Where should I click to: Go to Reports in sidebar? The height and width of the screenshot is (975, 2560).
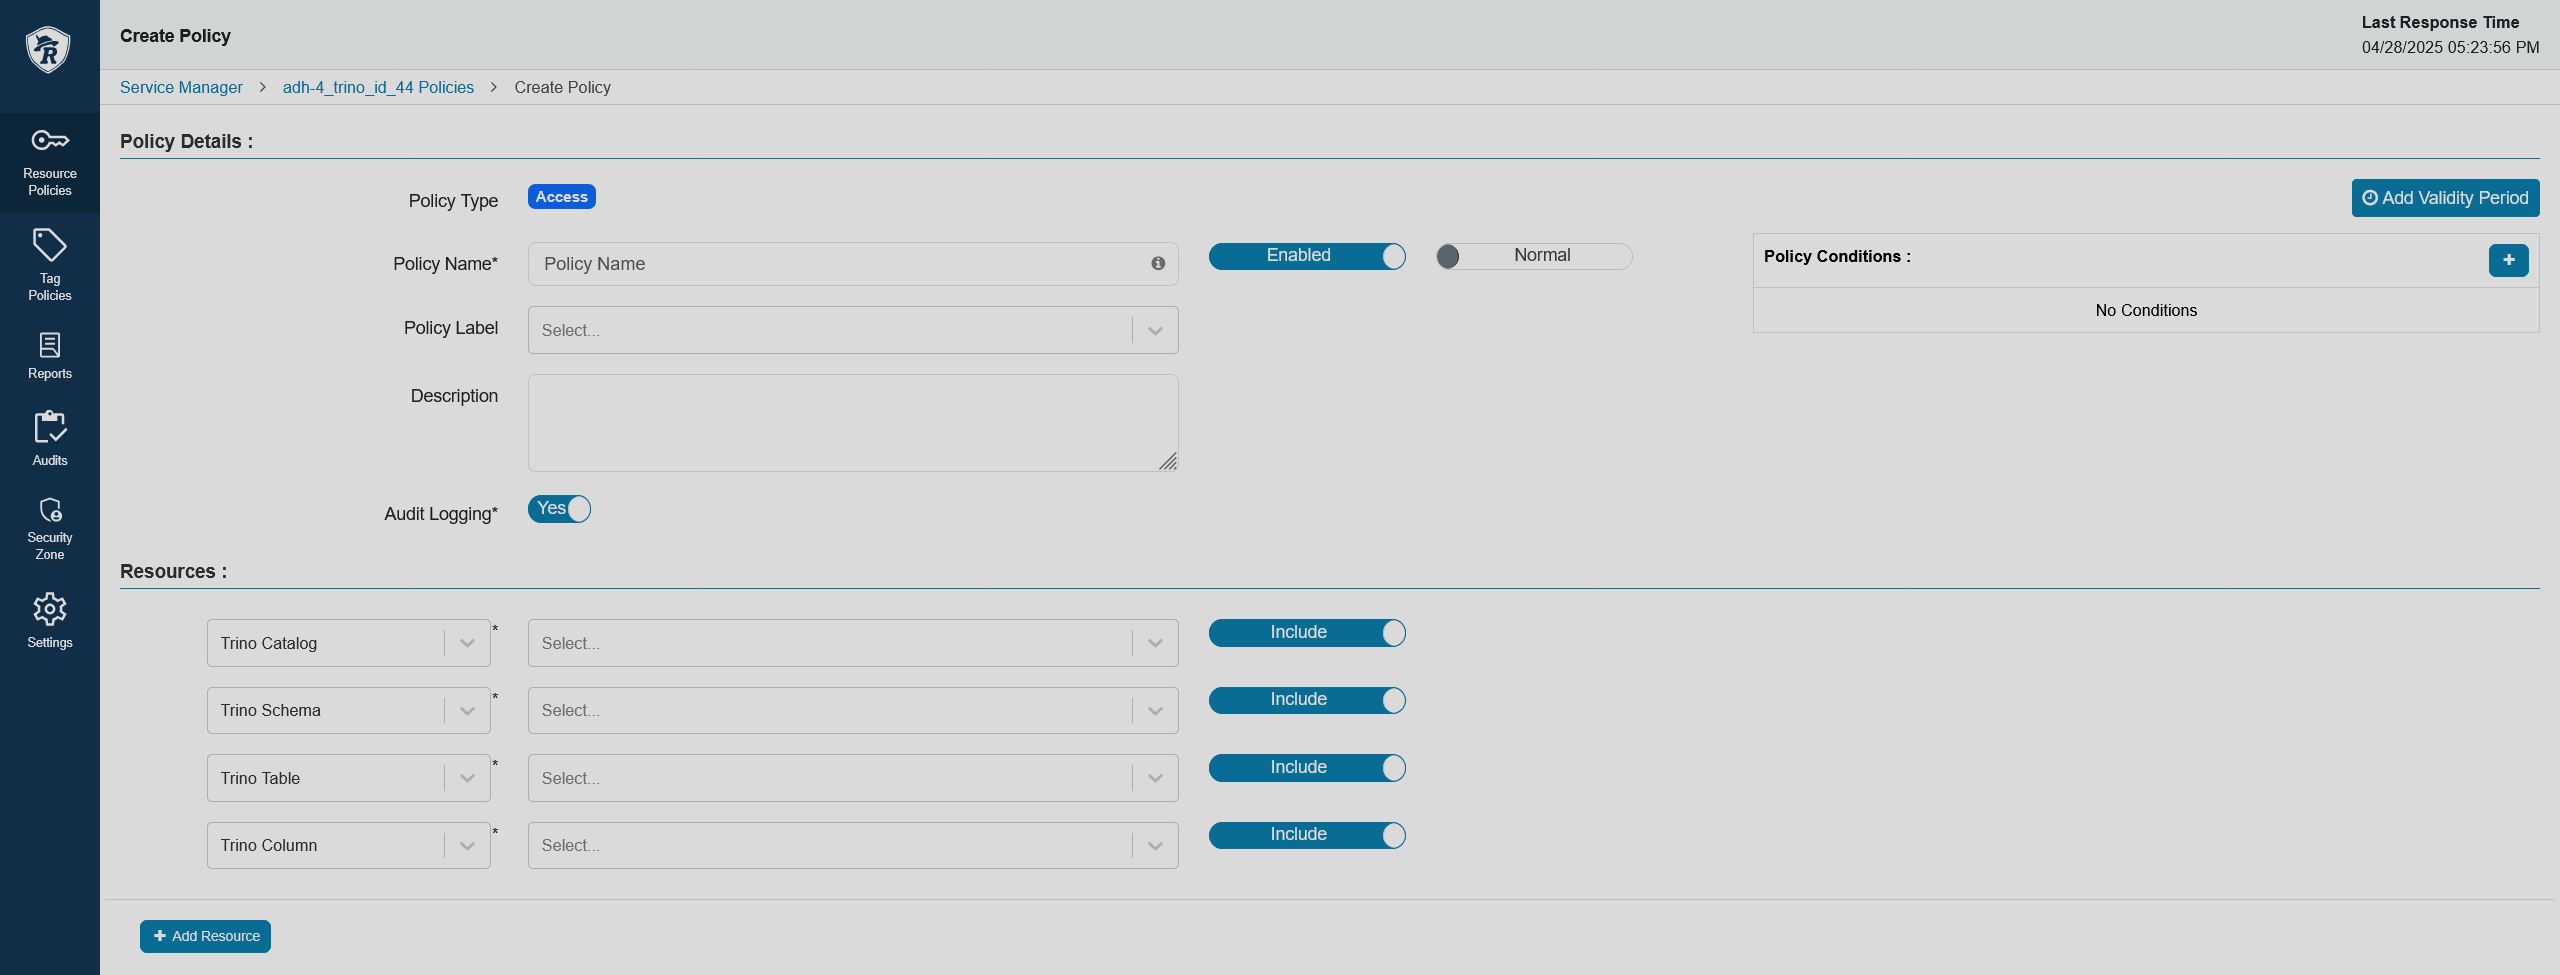coord(50,356)
